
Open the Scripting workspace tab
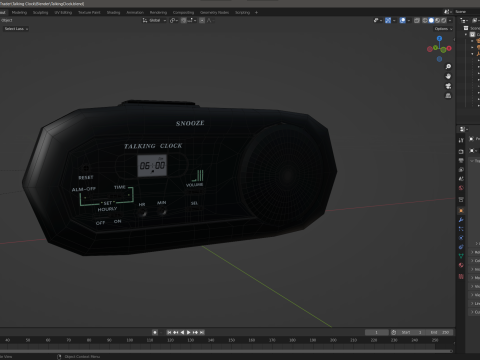pyautogui.click(x=242, y=12)
